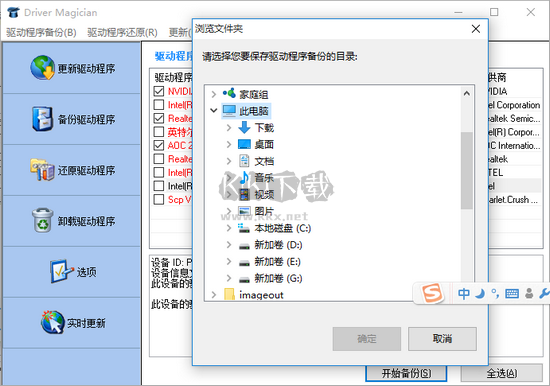Click the Music (音乐) note icon
Image resolution: width=550 pixels, height=386 pixels.
[x=244, y=178]
